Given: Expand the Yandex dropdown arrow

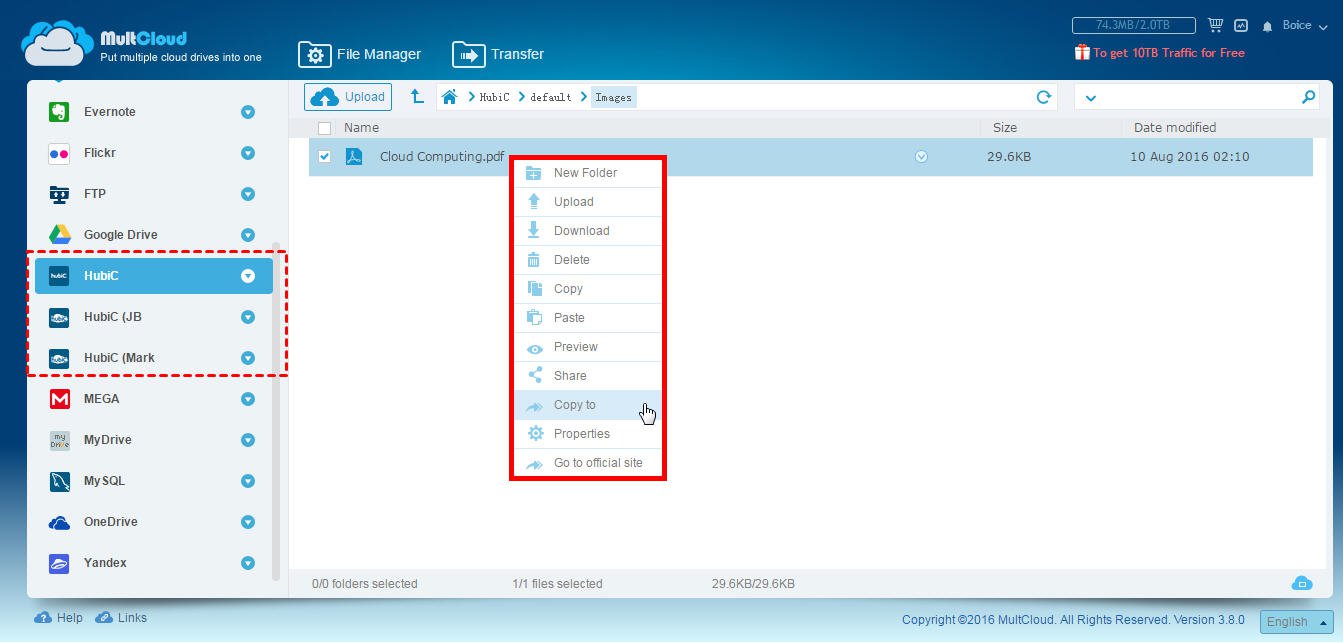Looking at the screenshot, I should 248,563.
